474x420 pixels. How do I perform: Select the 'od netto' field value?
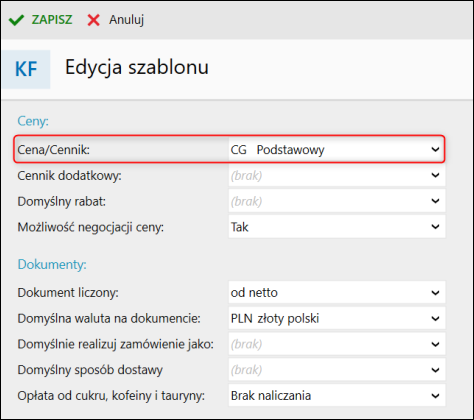point(254,293)
